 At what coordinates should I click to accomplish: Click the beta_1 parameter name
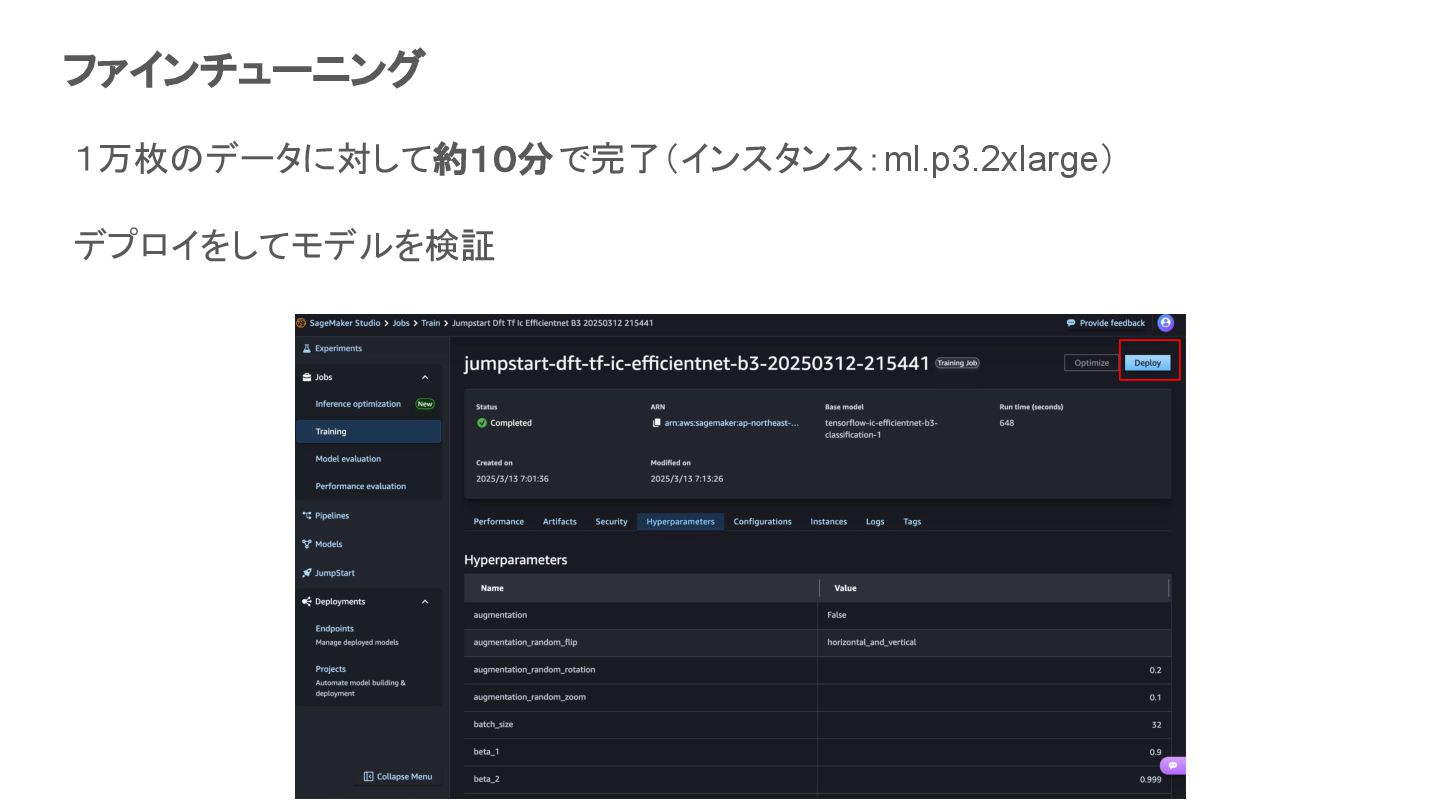pyautogui.click(x=486, y=752)
